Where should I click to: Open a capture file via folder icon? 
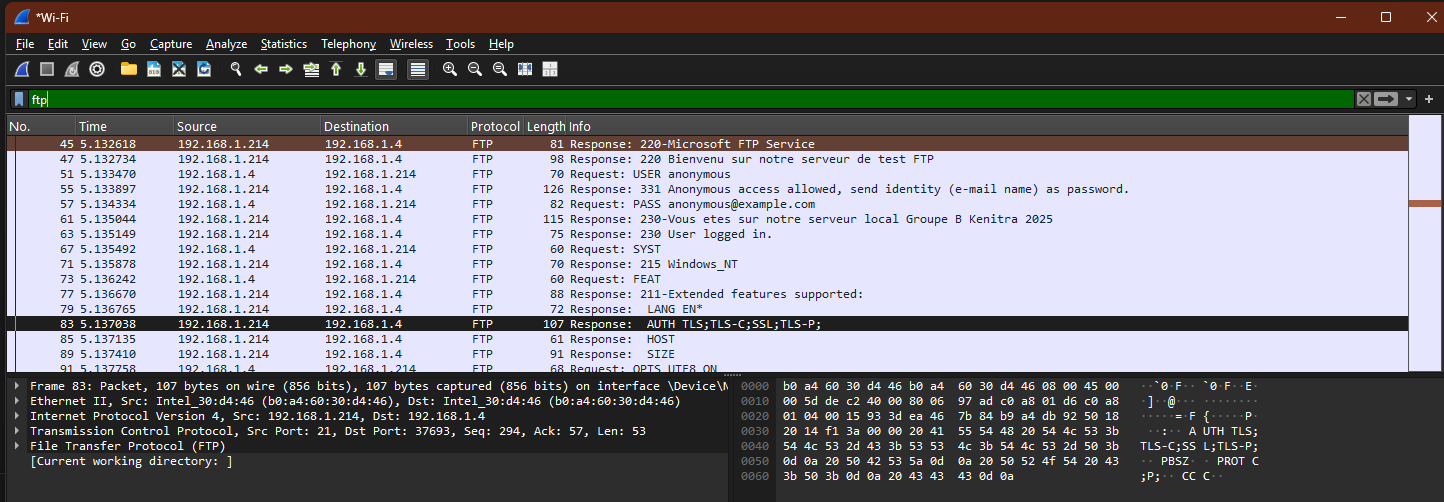pos(128,69)
